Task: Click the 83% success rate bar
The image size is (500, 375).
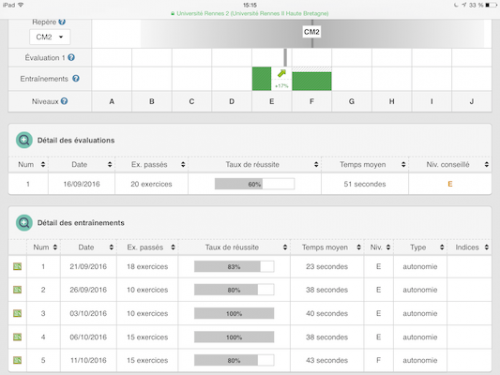Action: (234, 267)
